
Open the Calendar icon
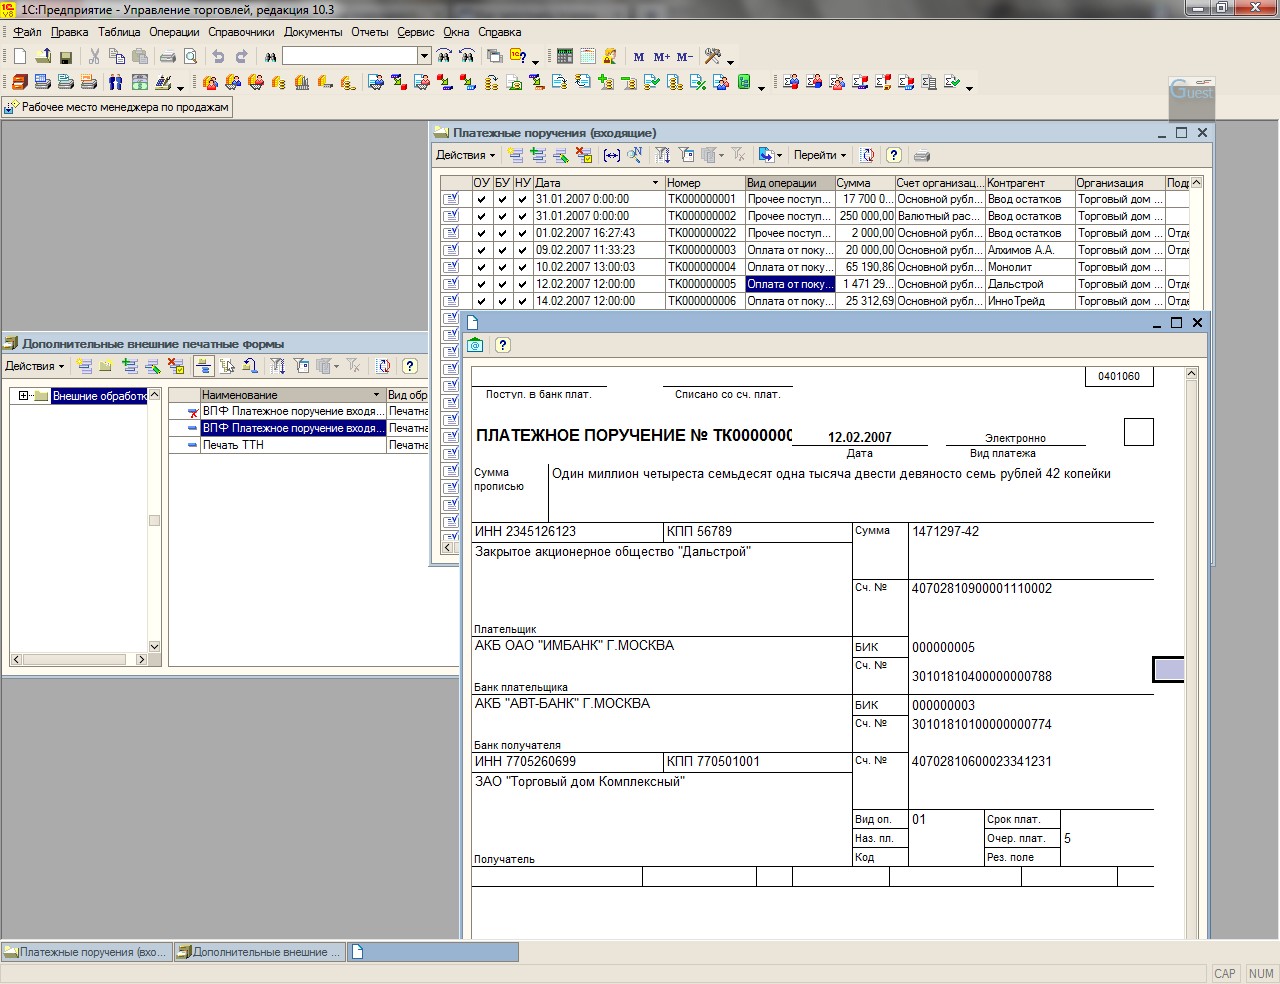click(x=588, y=57)
